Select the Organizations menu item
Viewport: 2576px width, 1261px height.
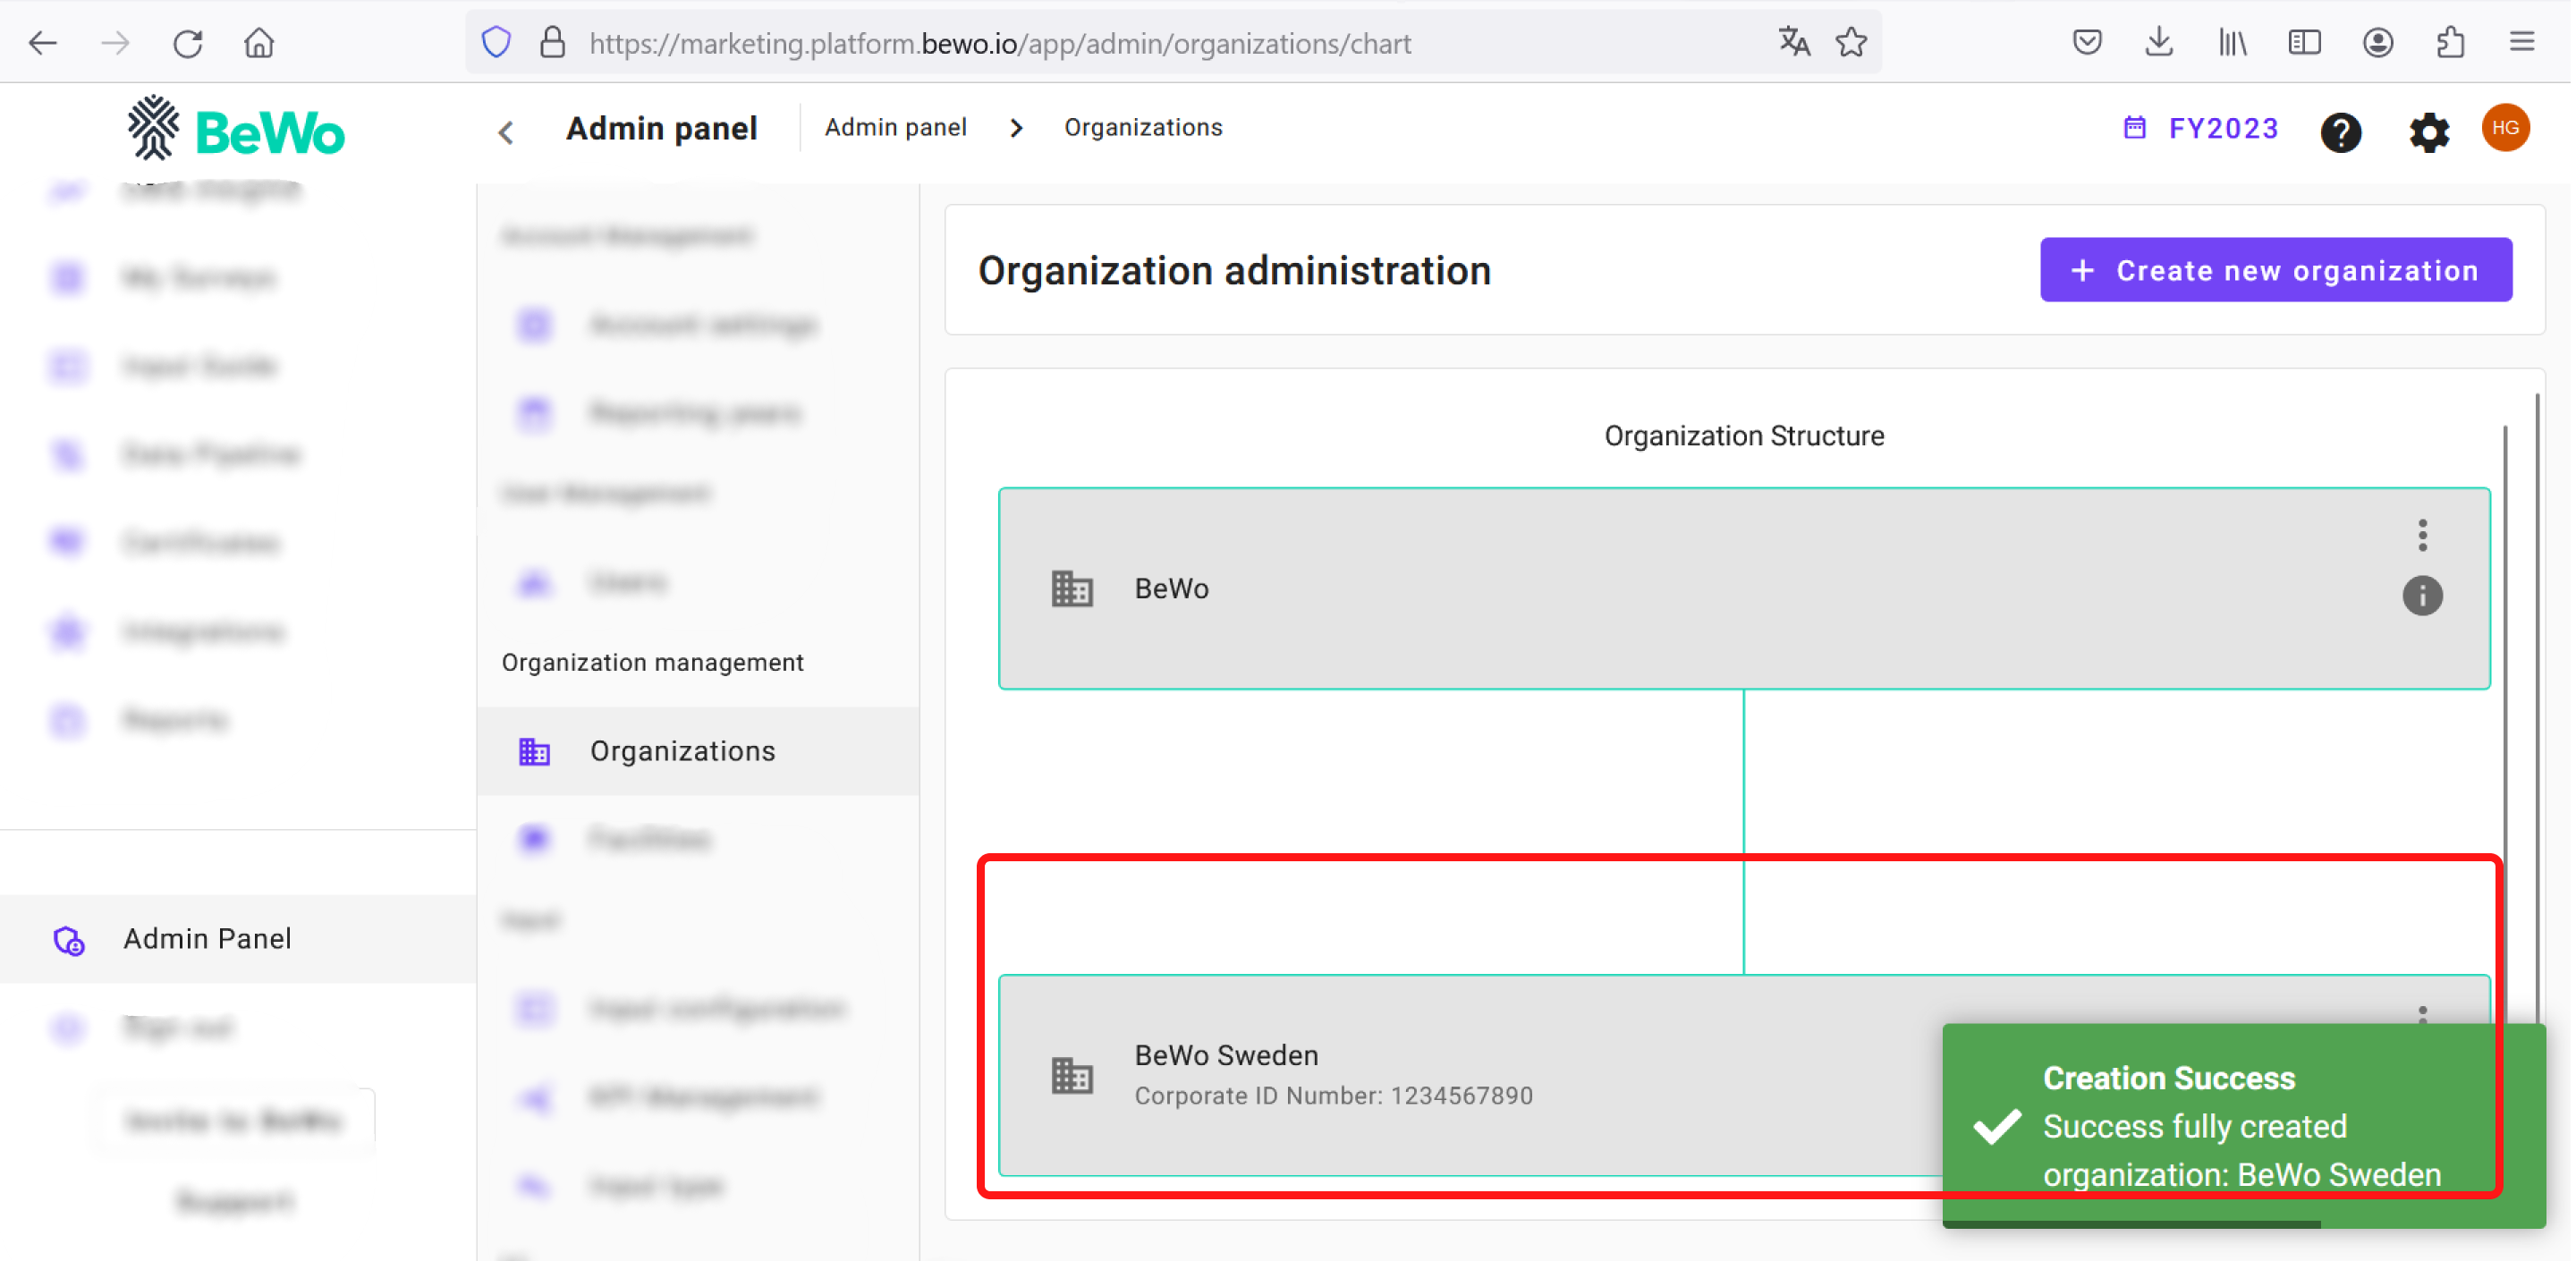[x=682, y=750]
